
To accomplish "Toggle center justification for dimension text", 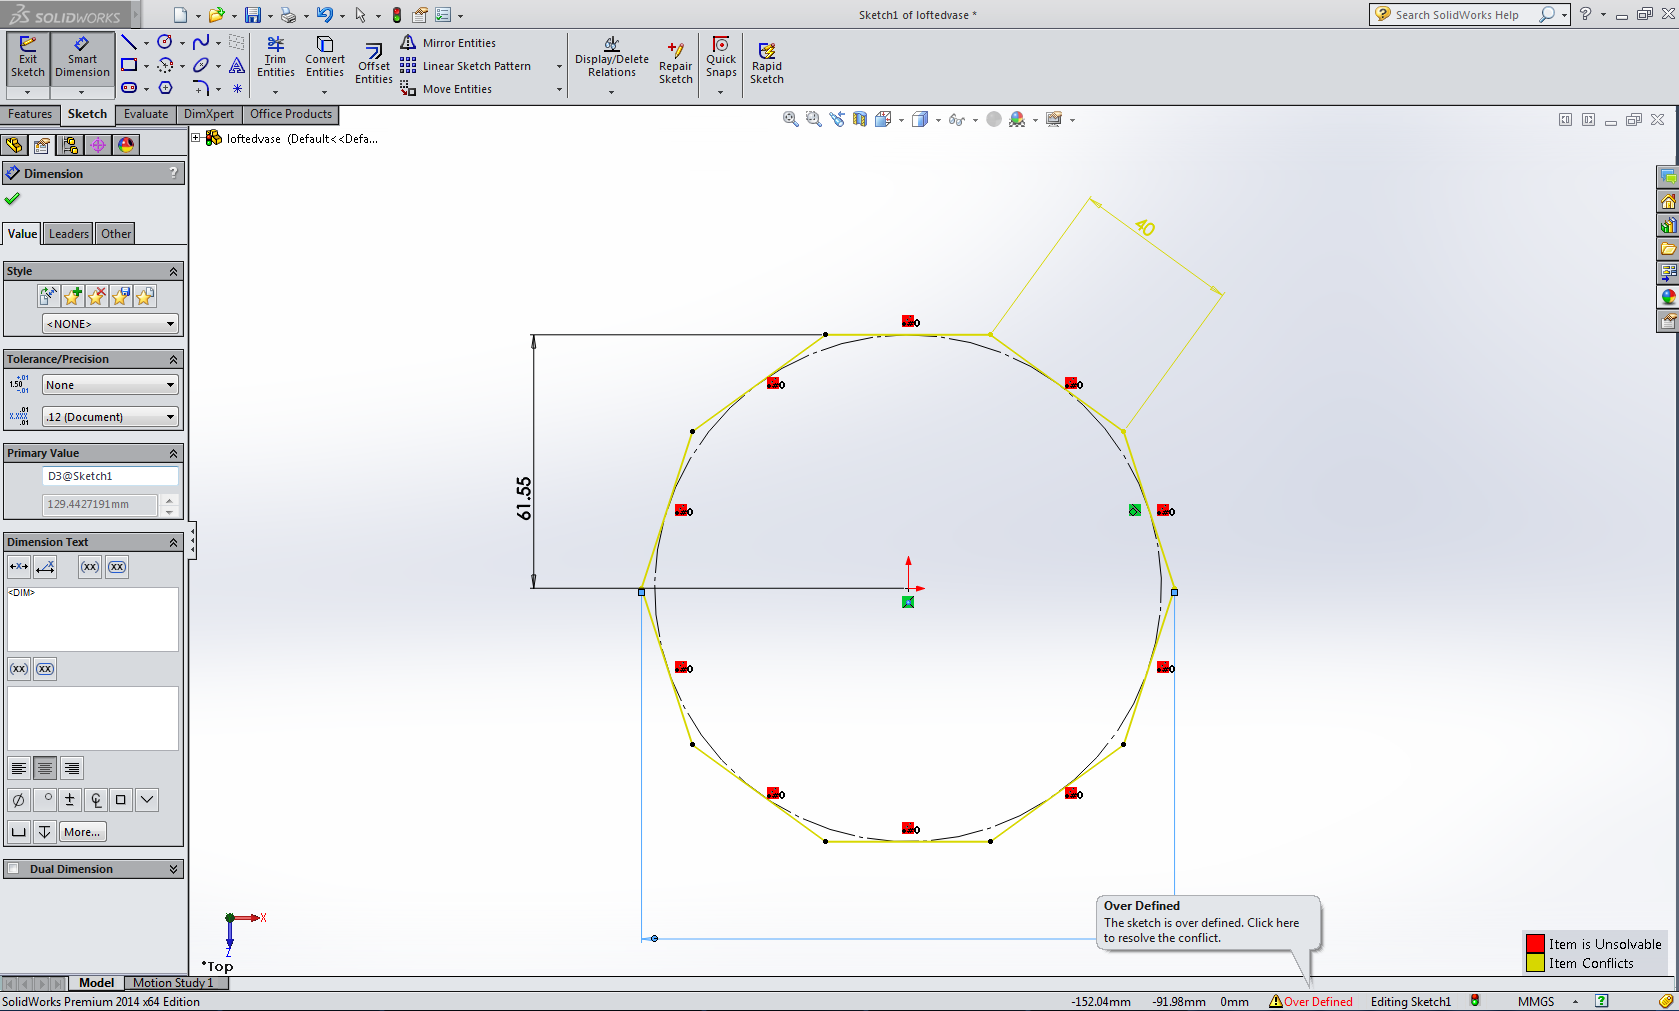I will click(44, 767).
